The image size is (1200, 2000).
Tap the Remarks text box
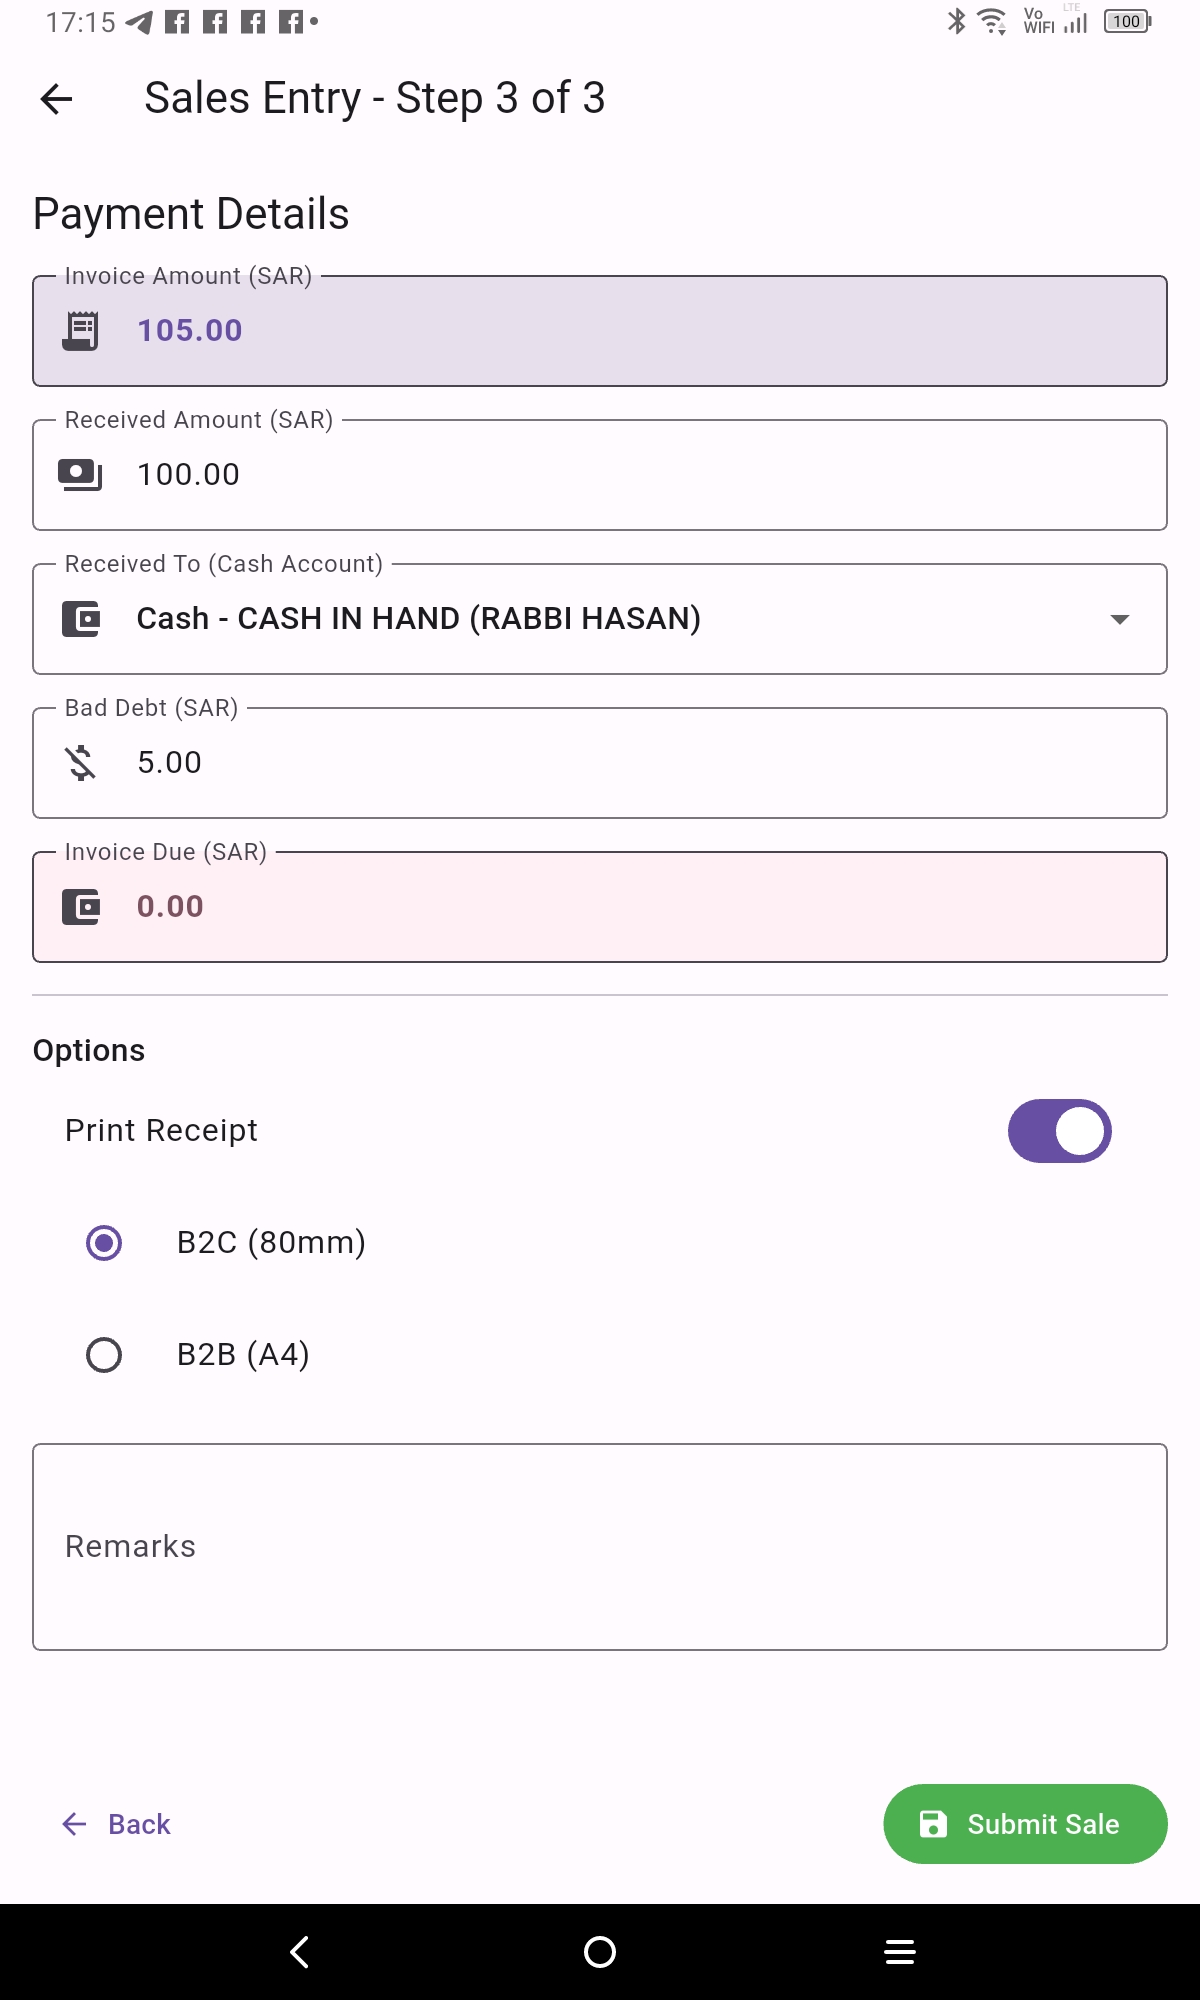600,1547
